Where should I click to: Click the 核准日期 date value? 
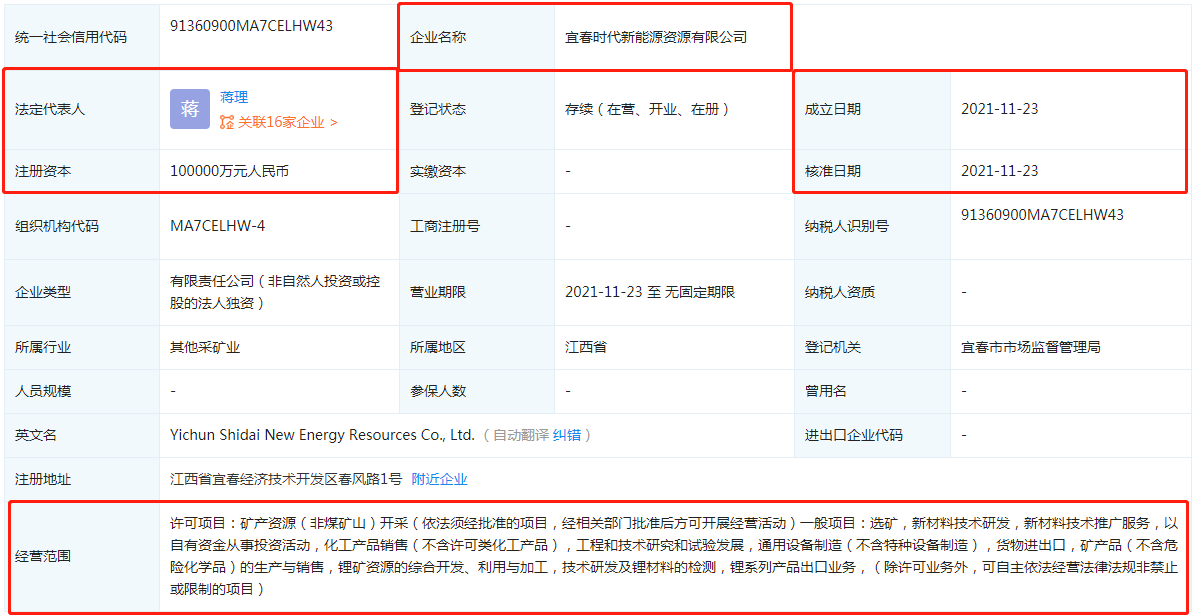click(x=999, y=171)
